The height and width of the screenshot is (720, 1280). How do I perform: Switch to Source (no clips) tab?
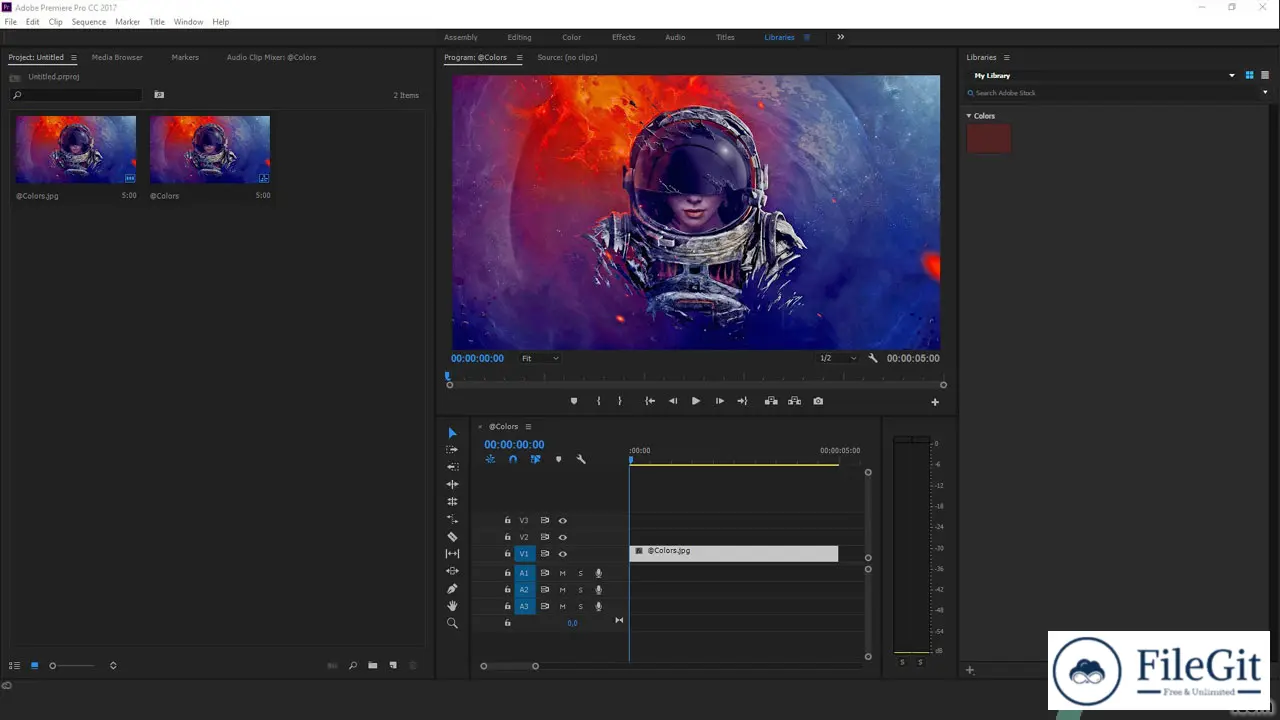567,57
